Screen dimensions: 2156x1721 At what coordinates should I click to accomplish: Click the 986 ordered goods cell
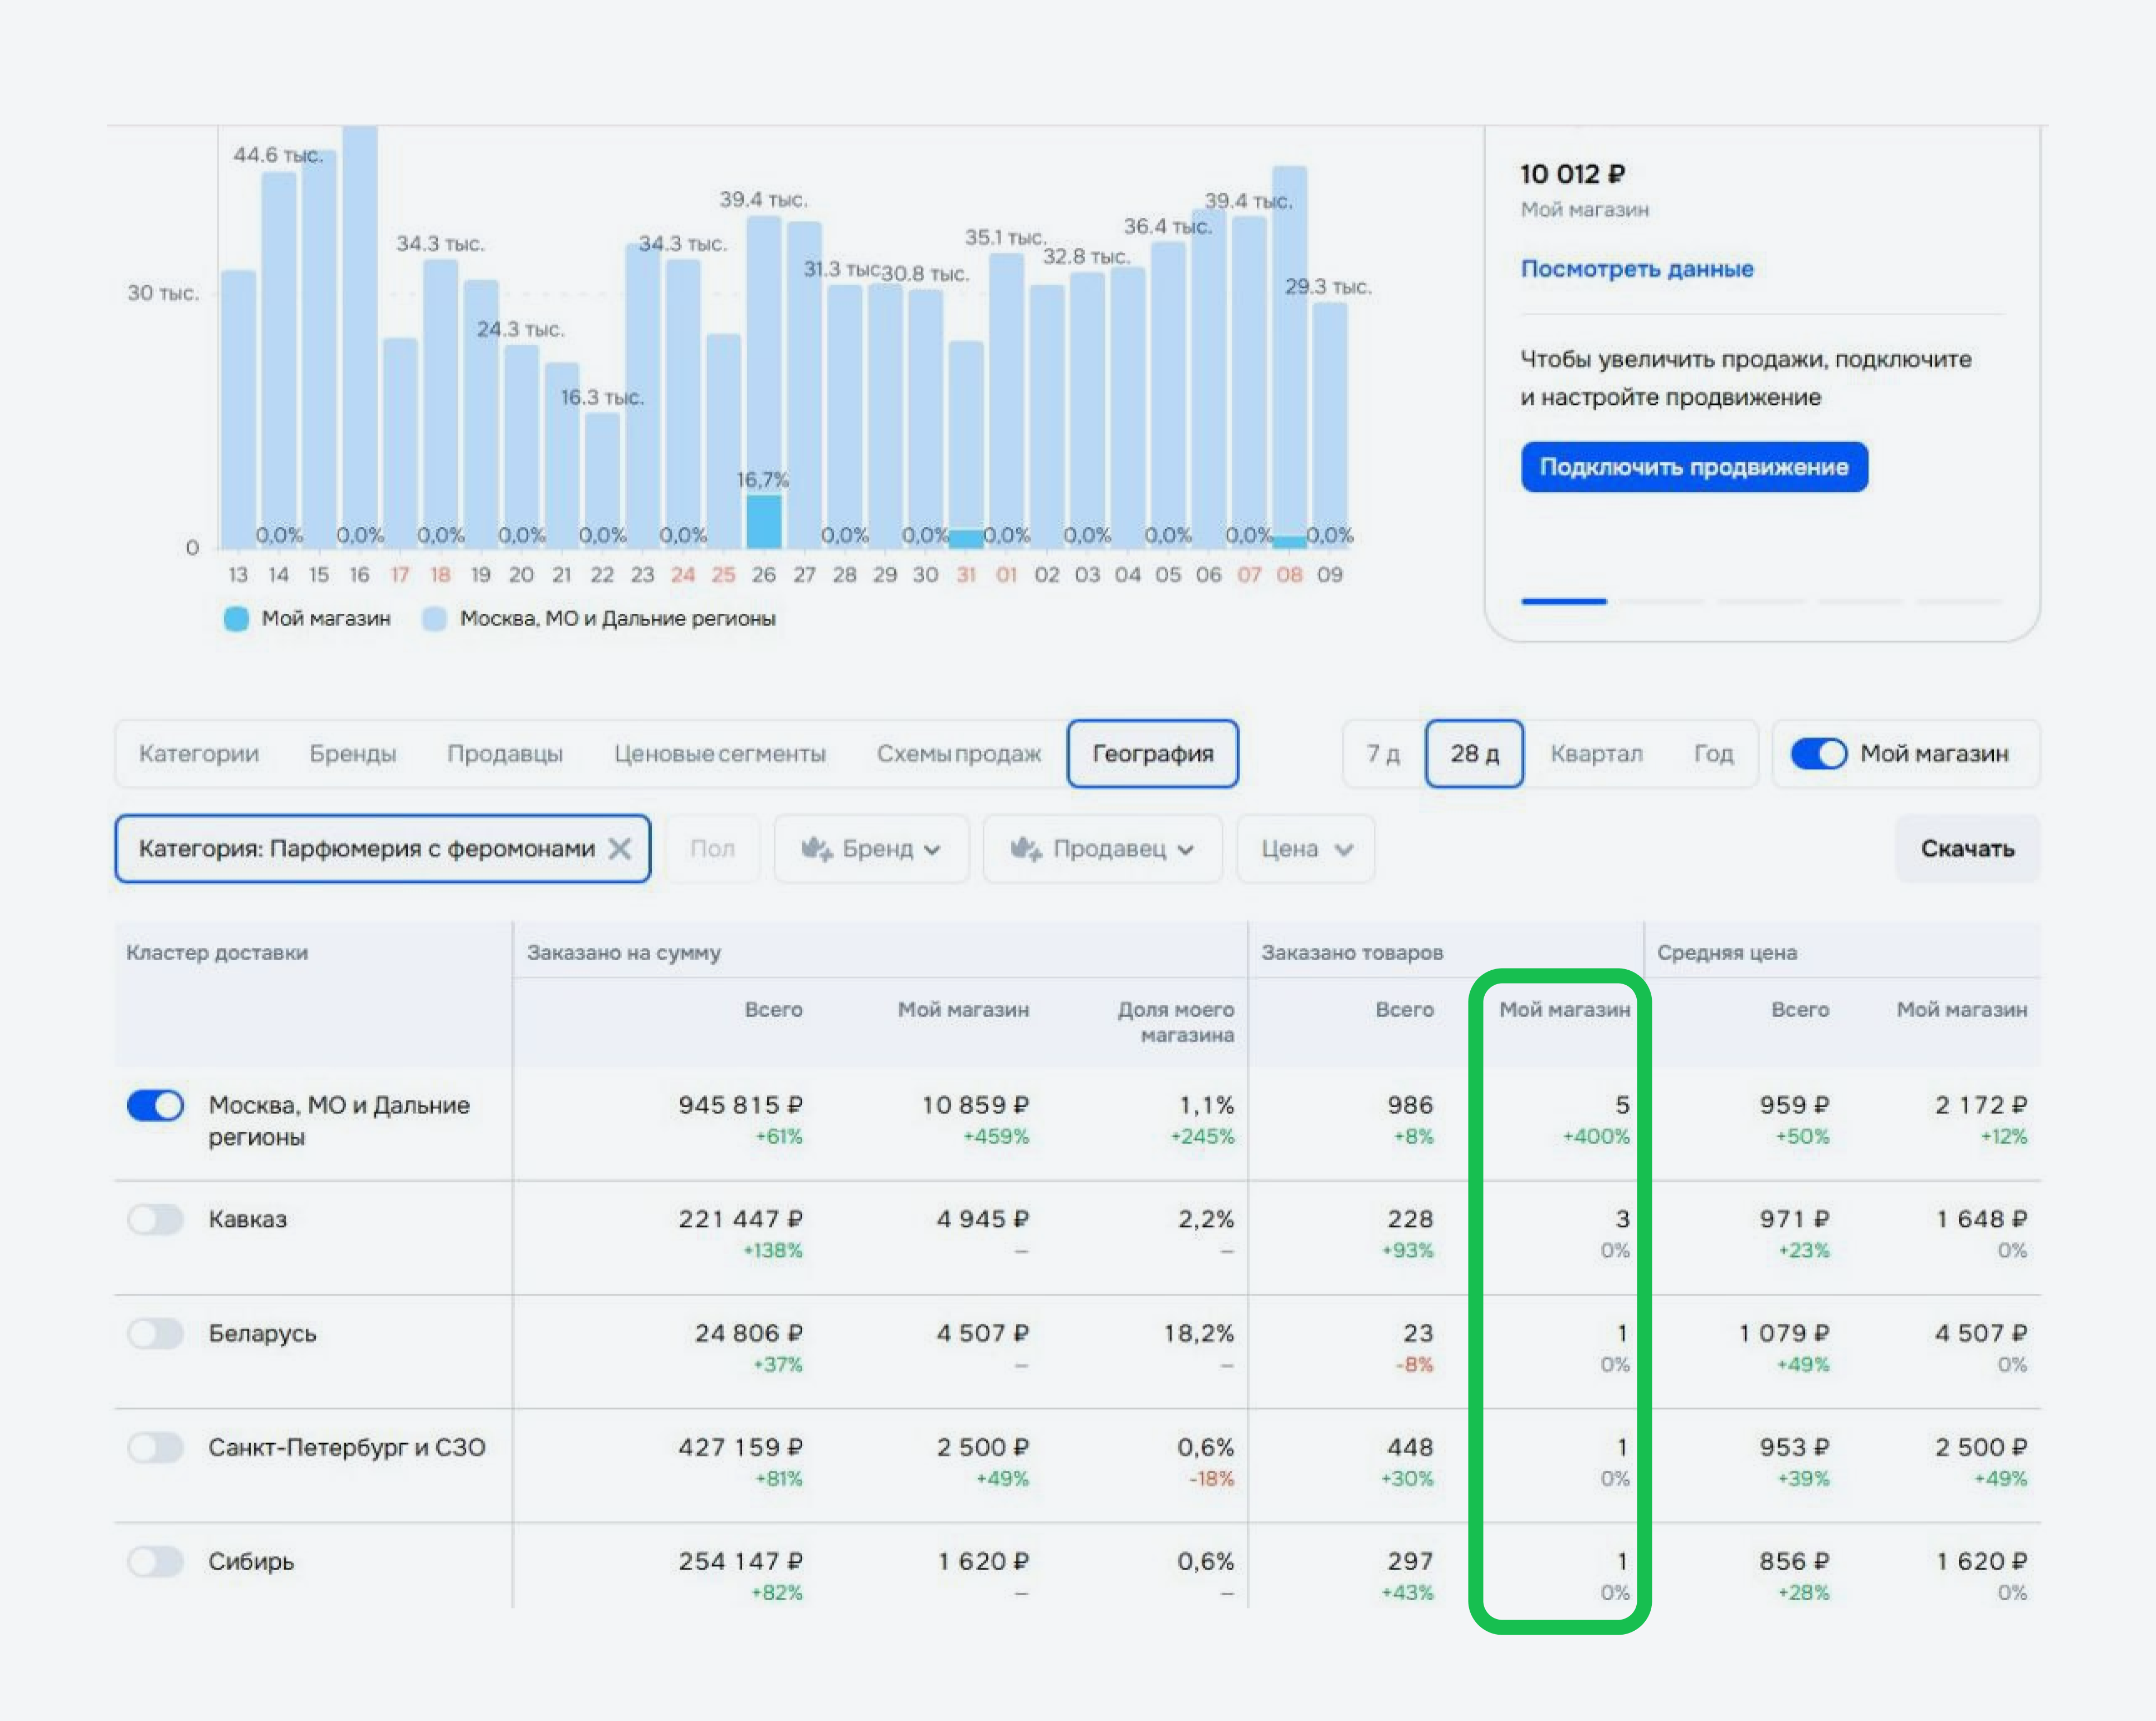tap(1410, 1105)
